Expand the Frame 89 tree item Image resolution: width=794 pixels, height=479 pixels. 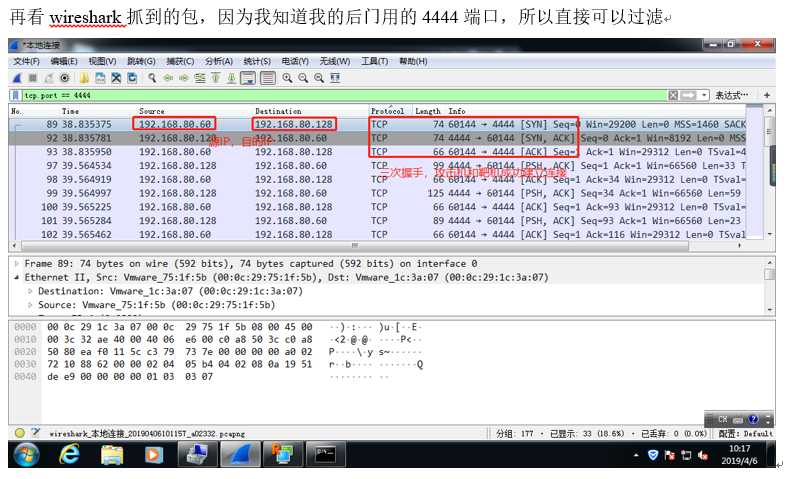pyautogui.click(x=17, y=263)
